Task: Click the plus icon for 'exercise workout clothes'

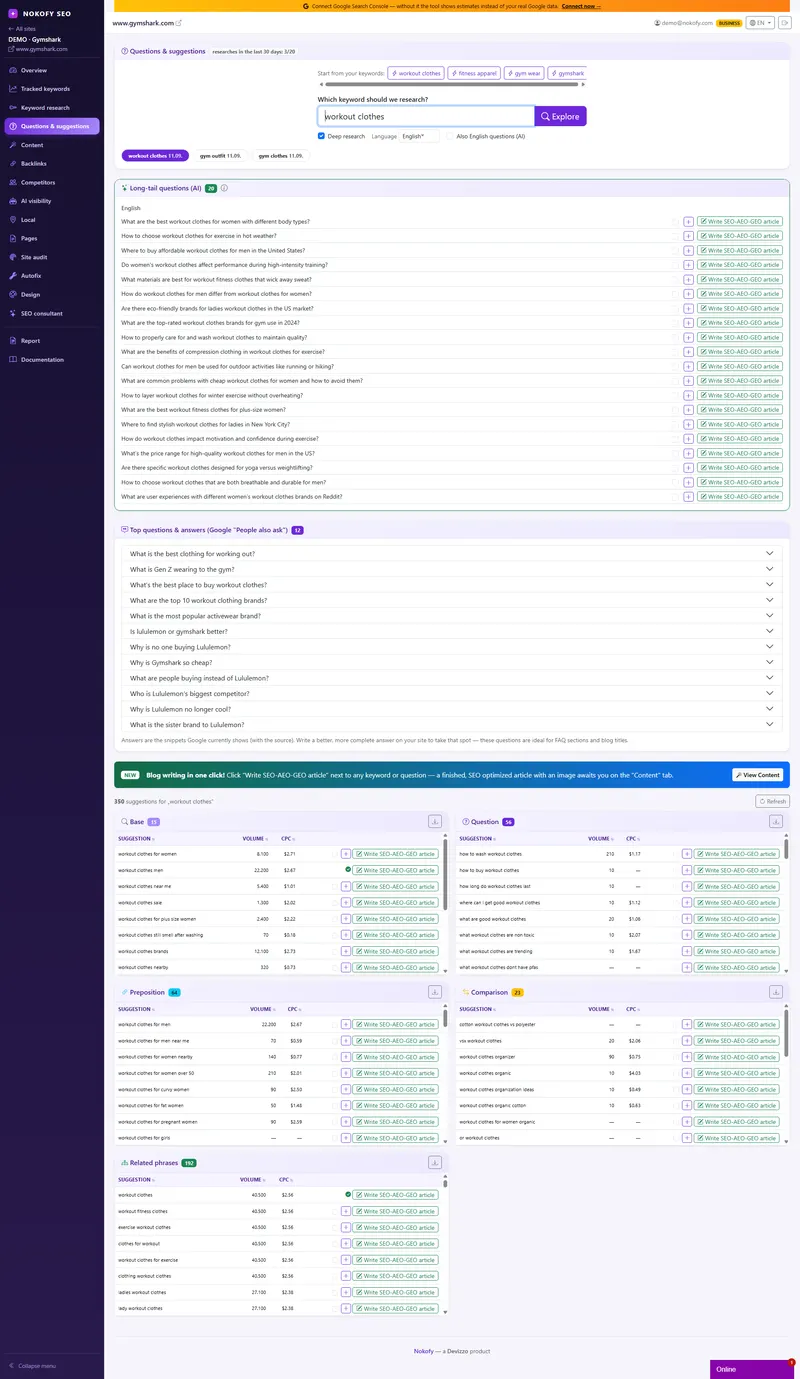Action: click(346, 1227)
